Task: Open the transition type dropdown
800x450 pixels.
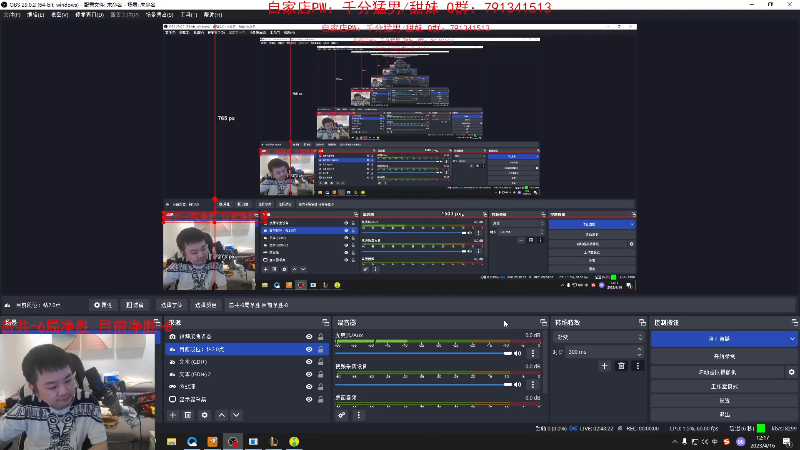Action: 599,338
